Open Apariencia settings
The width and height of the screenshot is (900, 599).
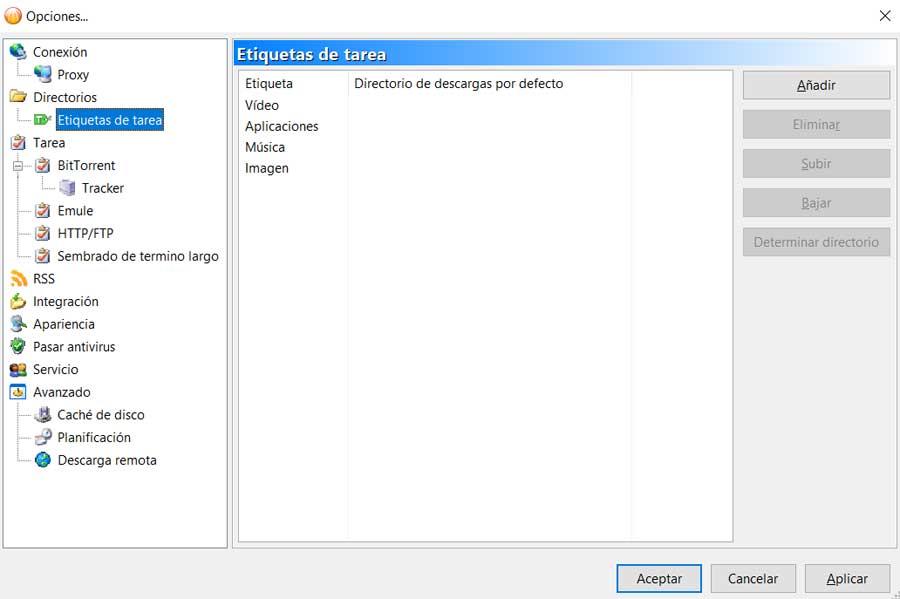tap(64, 324)
